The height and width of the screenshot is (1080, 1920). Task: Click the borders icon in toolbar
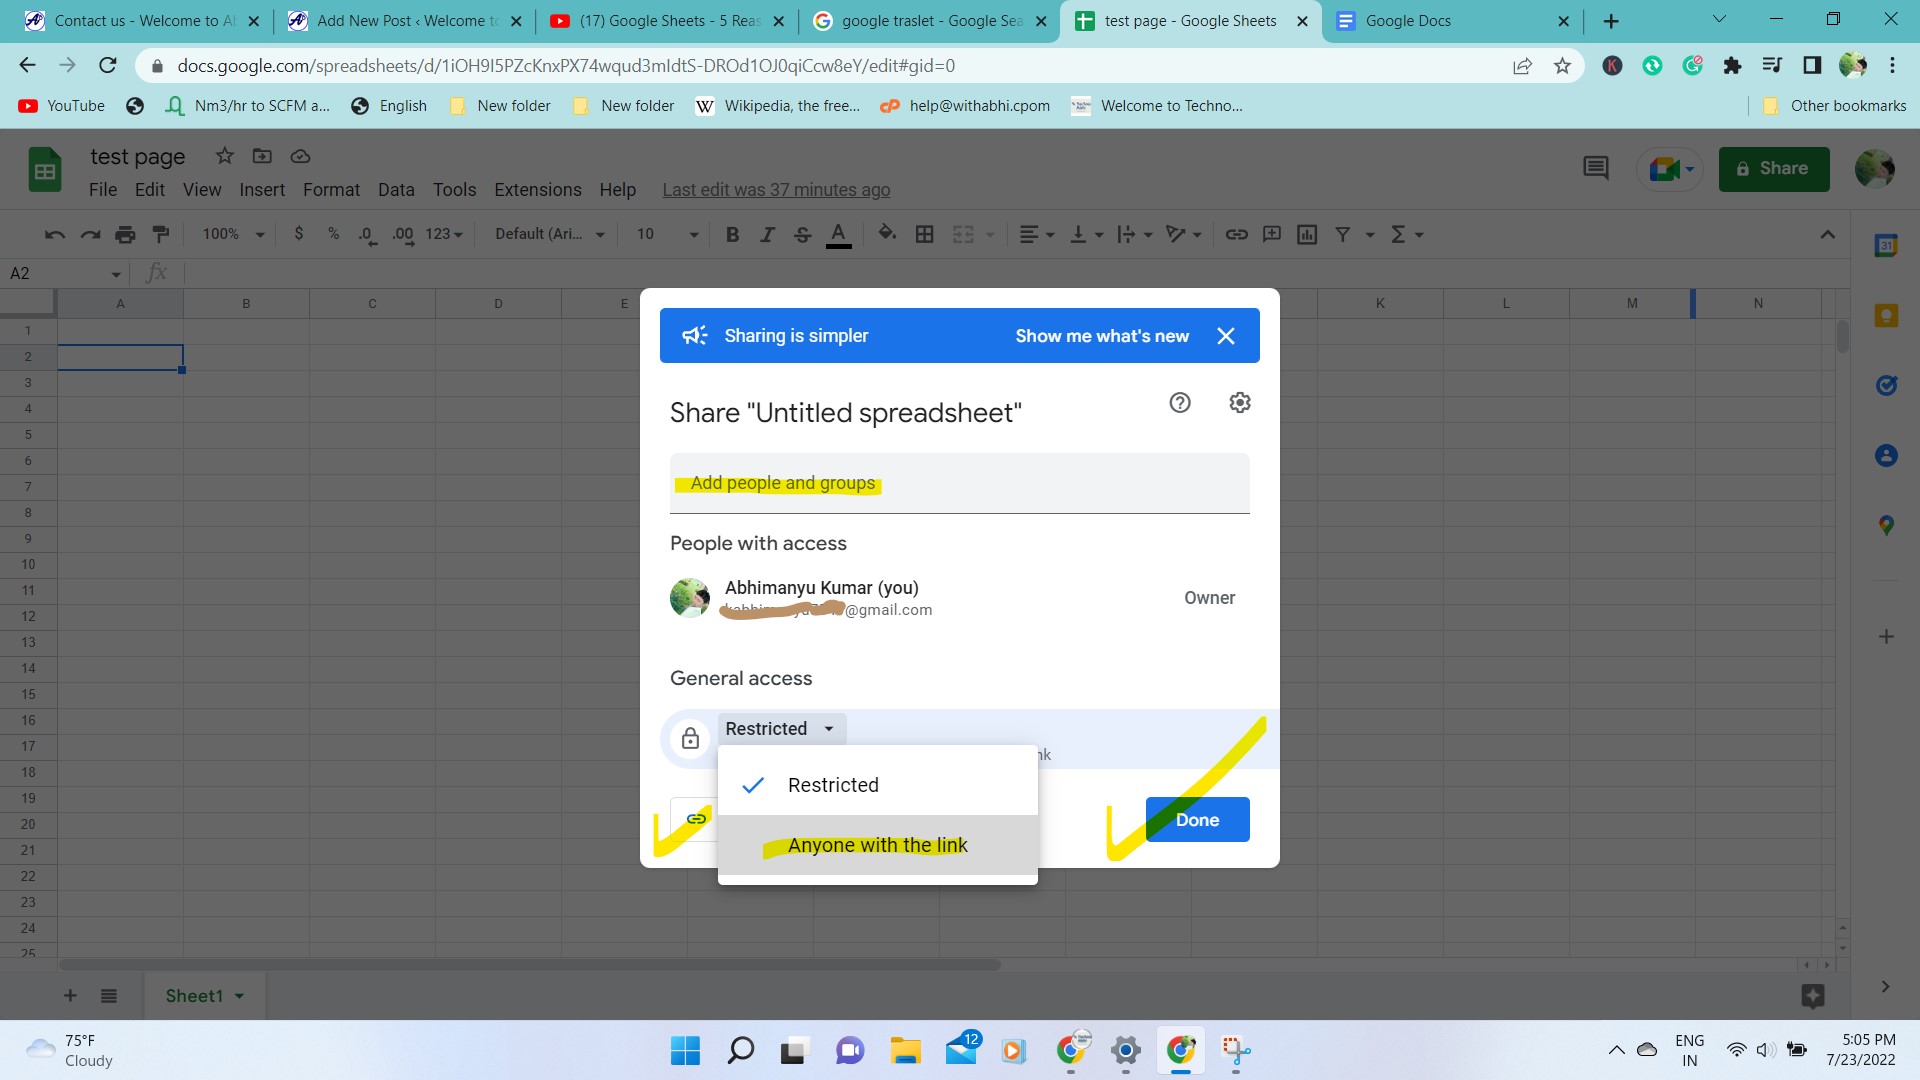(924, 233)
